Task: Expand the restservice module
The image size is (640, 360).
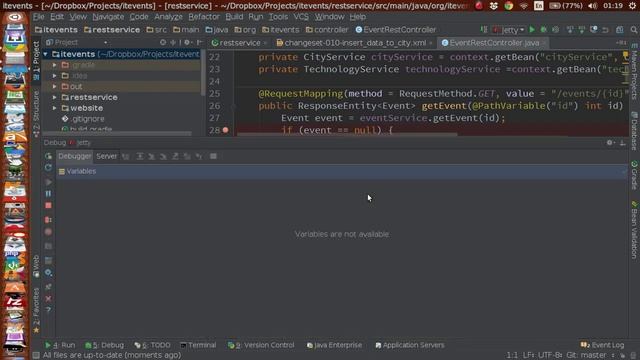Action: [55, 97]
